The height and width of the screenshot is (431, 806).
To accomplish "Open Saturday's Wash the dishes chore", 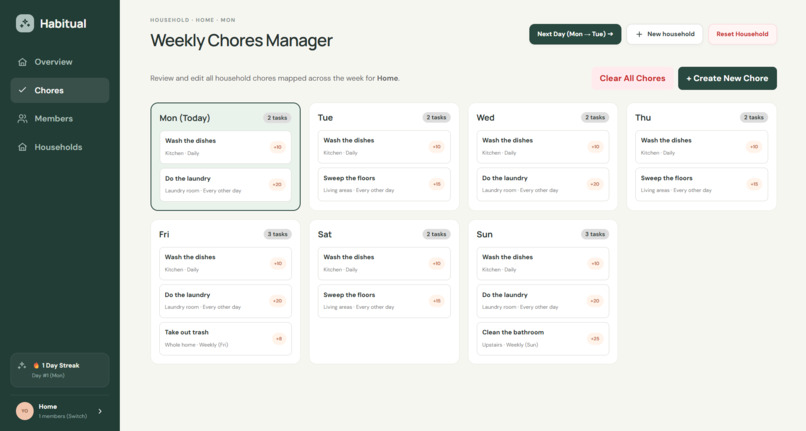I will [384, 263].
